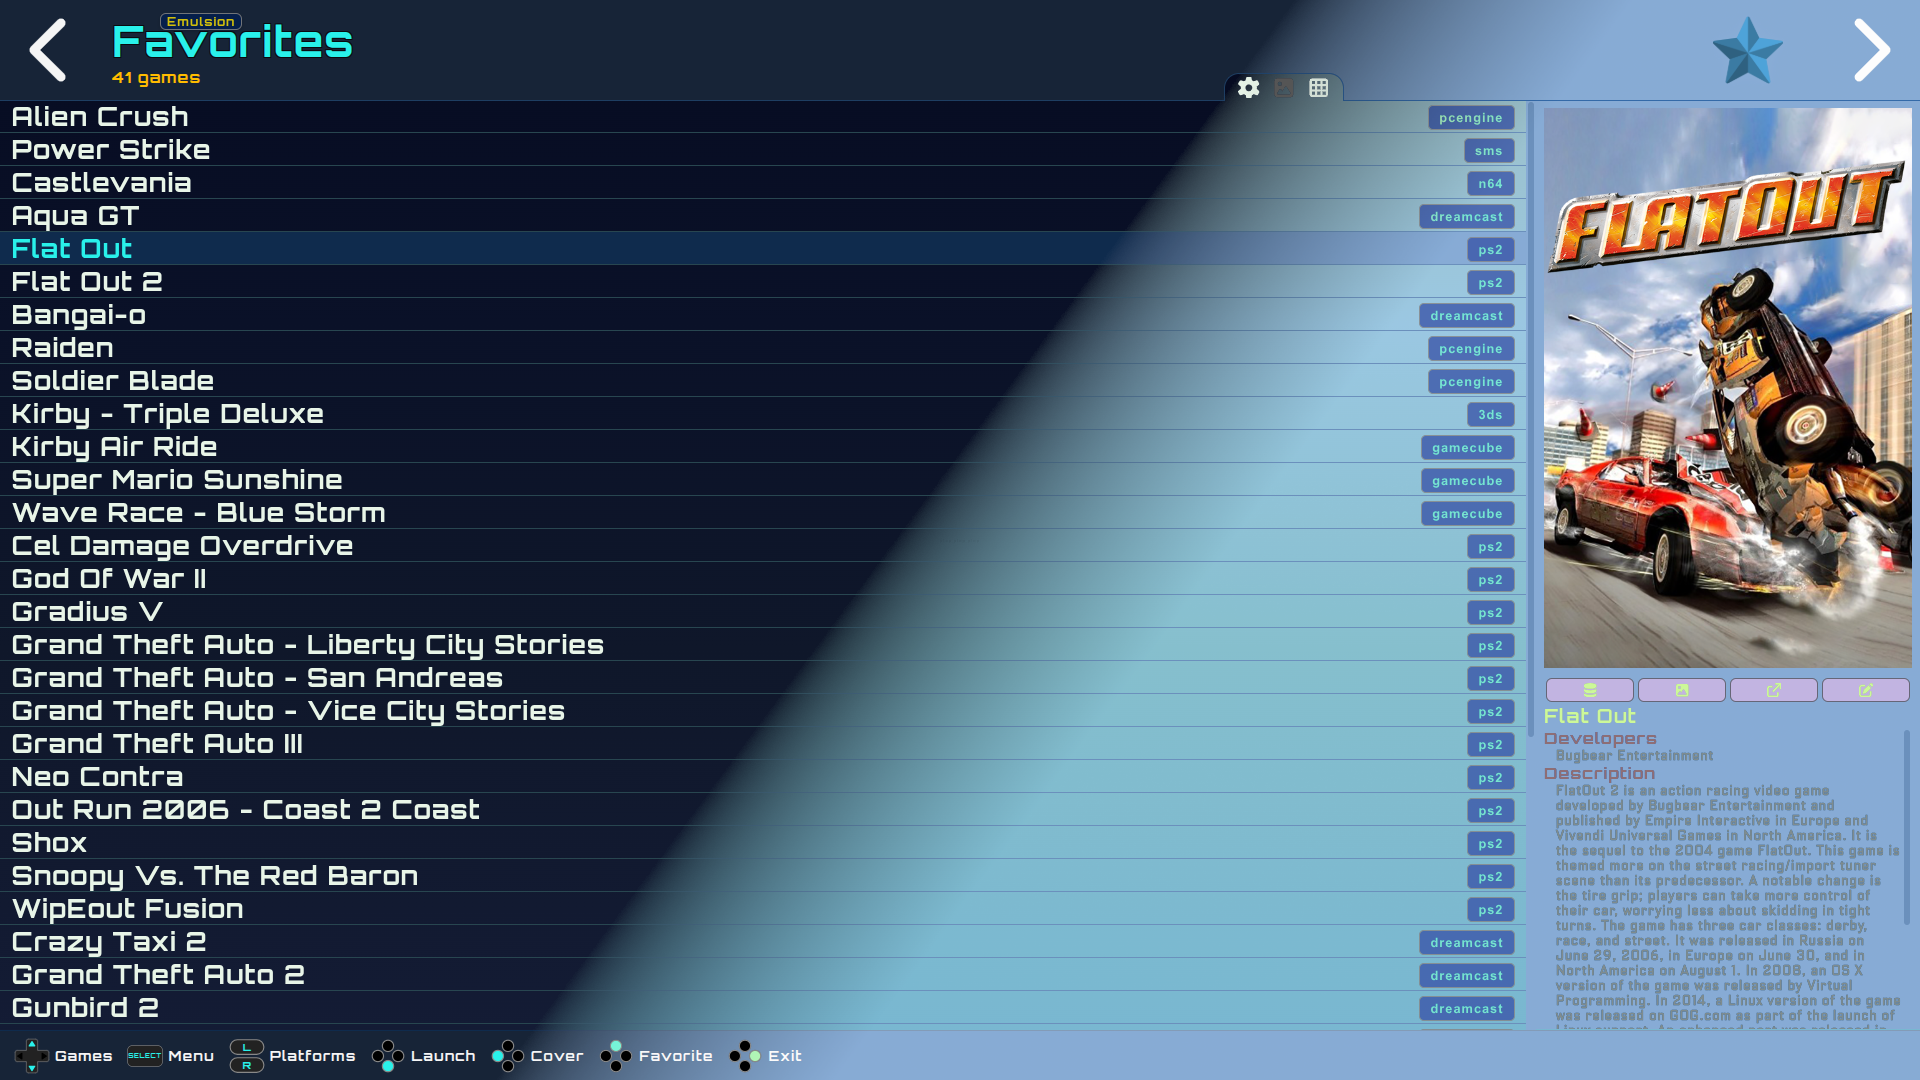Select Super Mario Sunshine game entry
Image resolution: width=1920 pixels, height=1080 pixels.
[x=177, y=480]
